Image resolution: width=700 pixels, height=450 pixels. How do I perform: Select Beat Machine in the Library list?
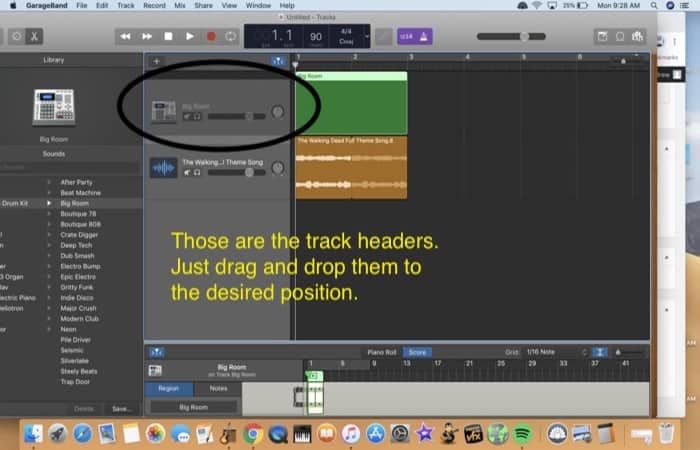click(x=80, y=193)
